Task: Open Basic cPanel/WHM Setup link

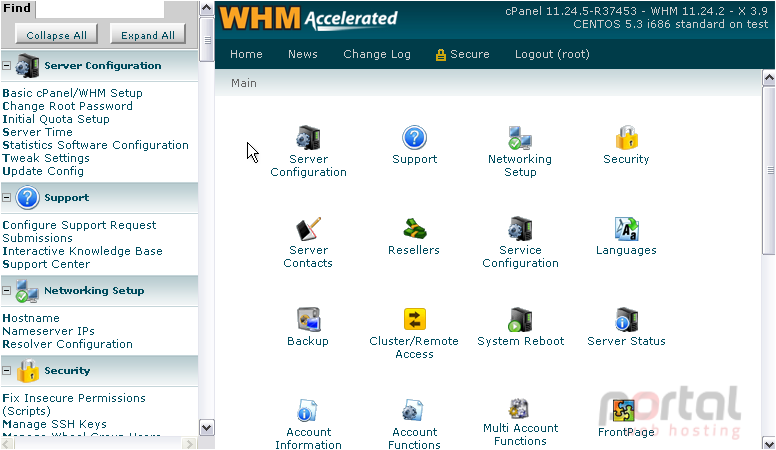Action: click(x=72, y=93)
